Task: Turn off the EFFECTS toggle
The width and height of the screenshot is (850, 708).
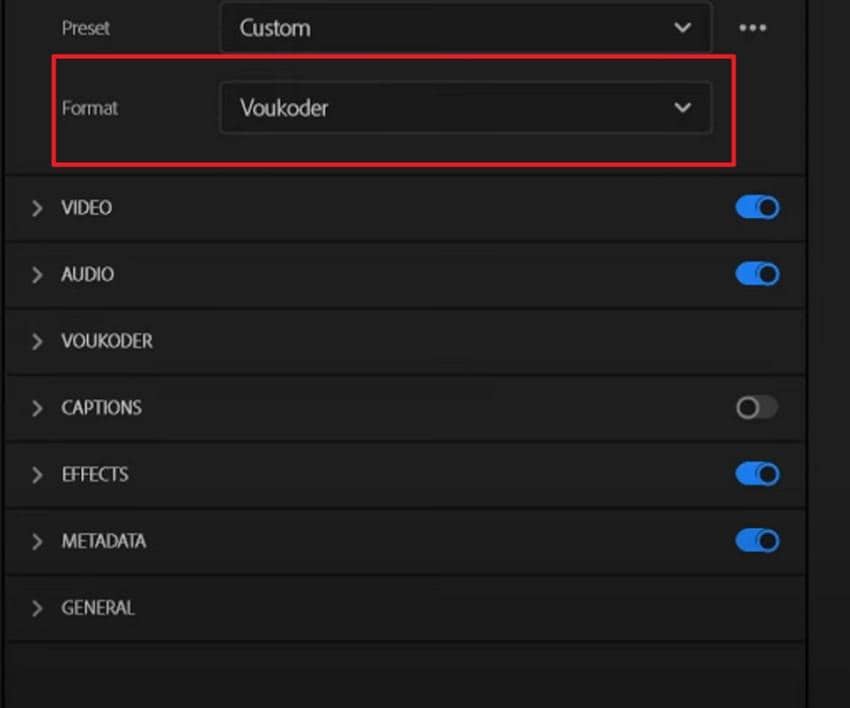Action: tap(757, 474)
